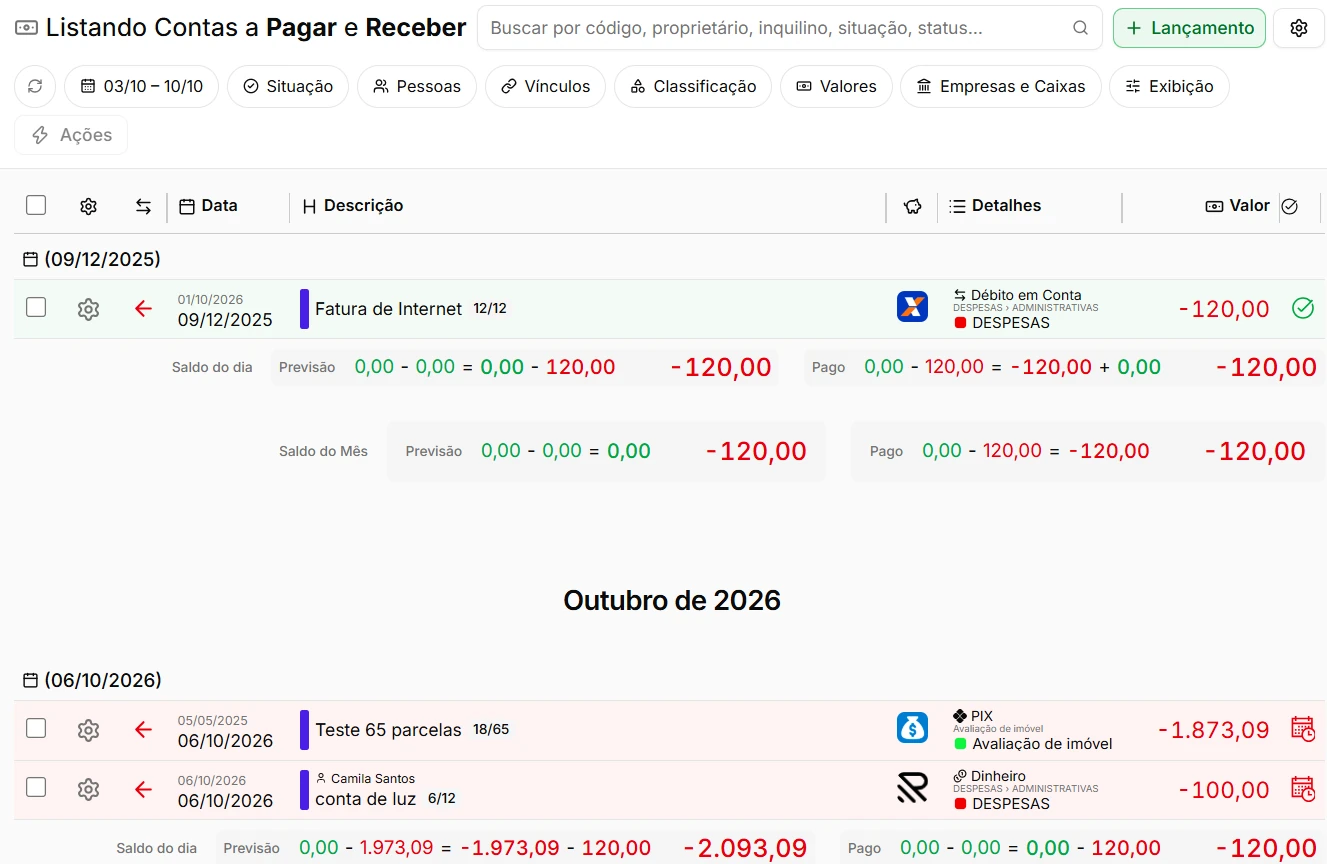Click the search magnifier icon
Viewport: 1327px width, 864px height.
tap(1080, 28)
